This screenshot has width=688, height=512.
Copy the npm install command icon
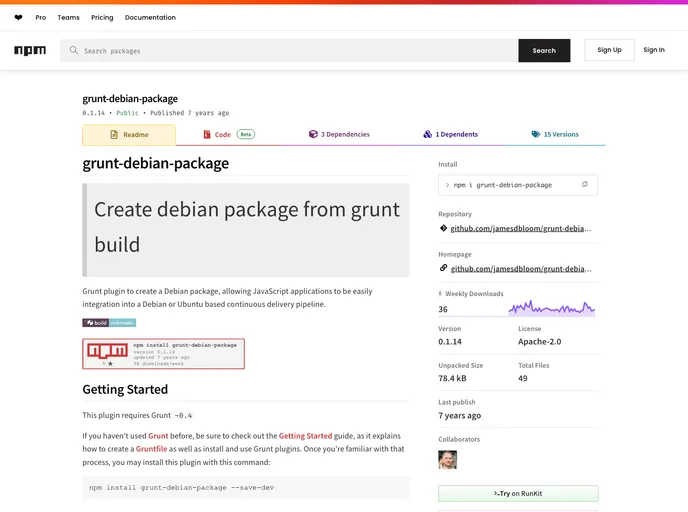point(584,184)
